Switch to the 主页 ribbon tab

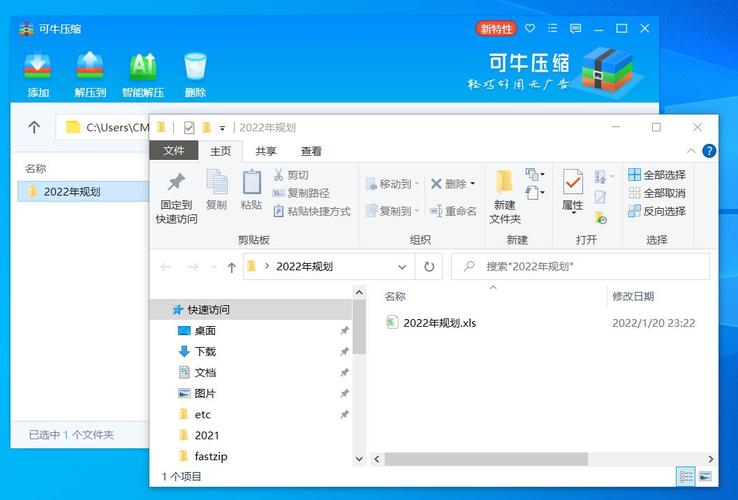[220, 151]
